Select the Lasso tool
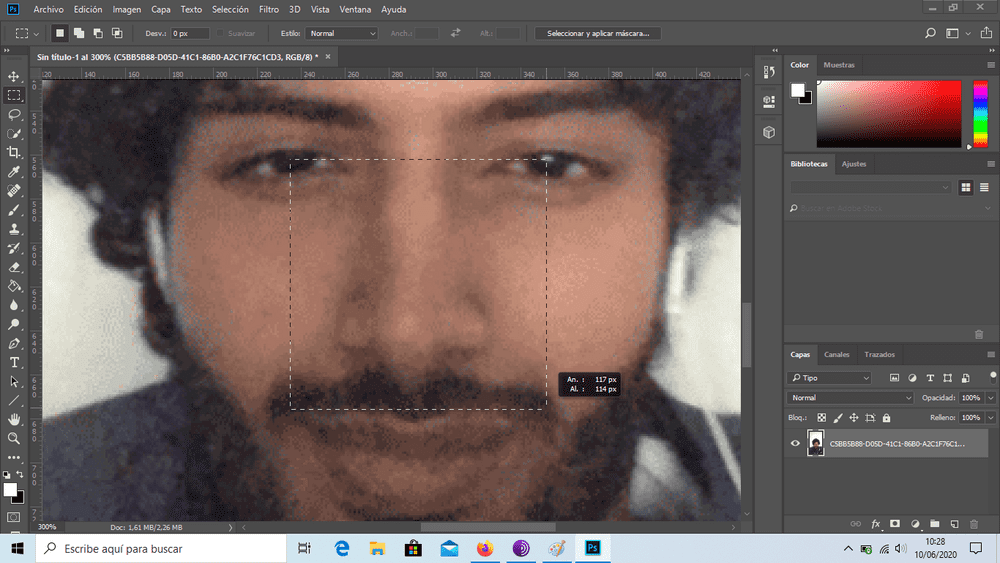The height and width of the screenshot is (563, 1000). tap(13, 115)
